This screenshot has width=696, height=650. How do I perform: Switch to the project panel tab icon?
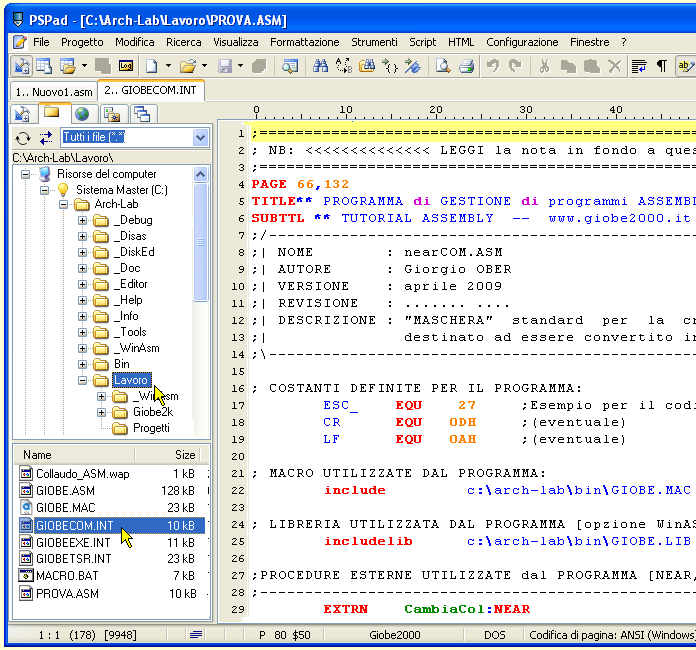[x=22, y=115]
